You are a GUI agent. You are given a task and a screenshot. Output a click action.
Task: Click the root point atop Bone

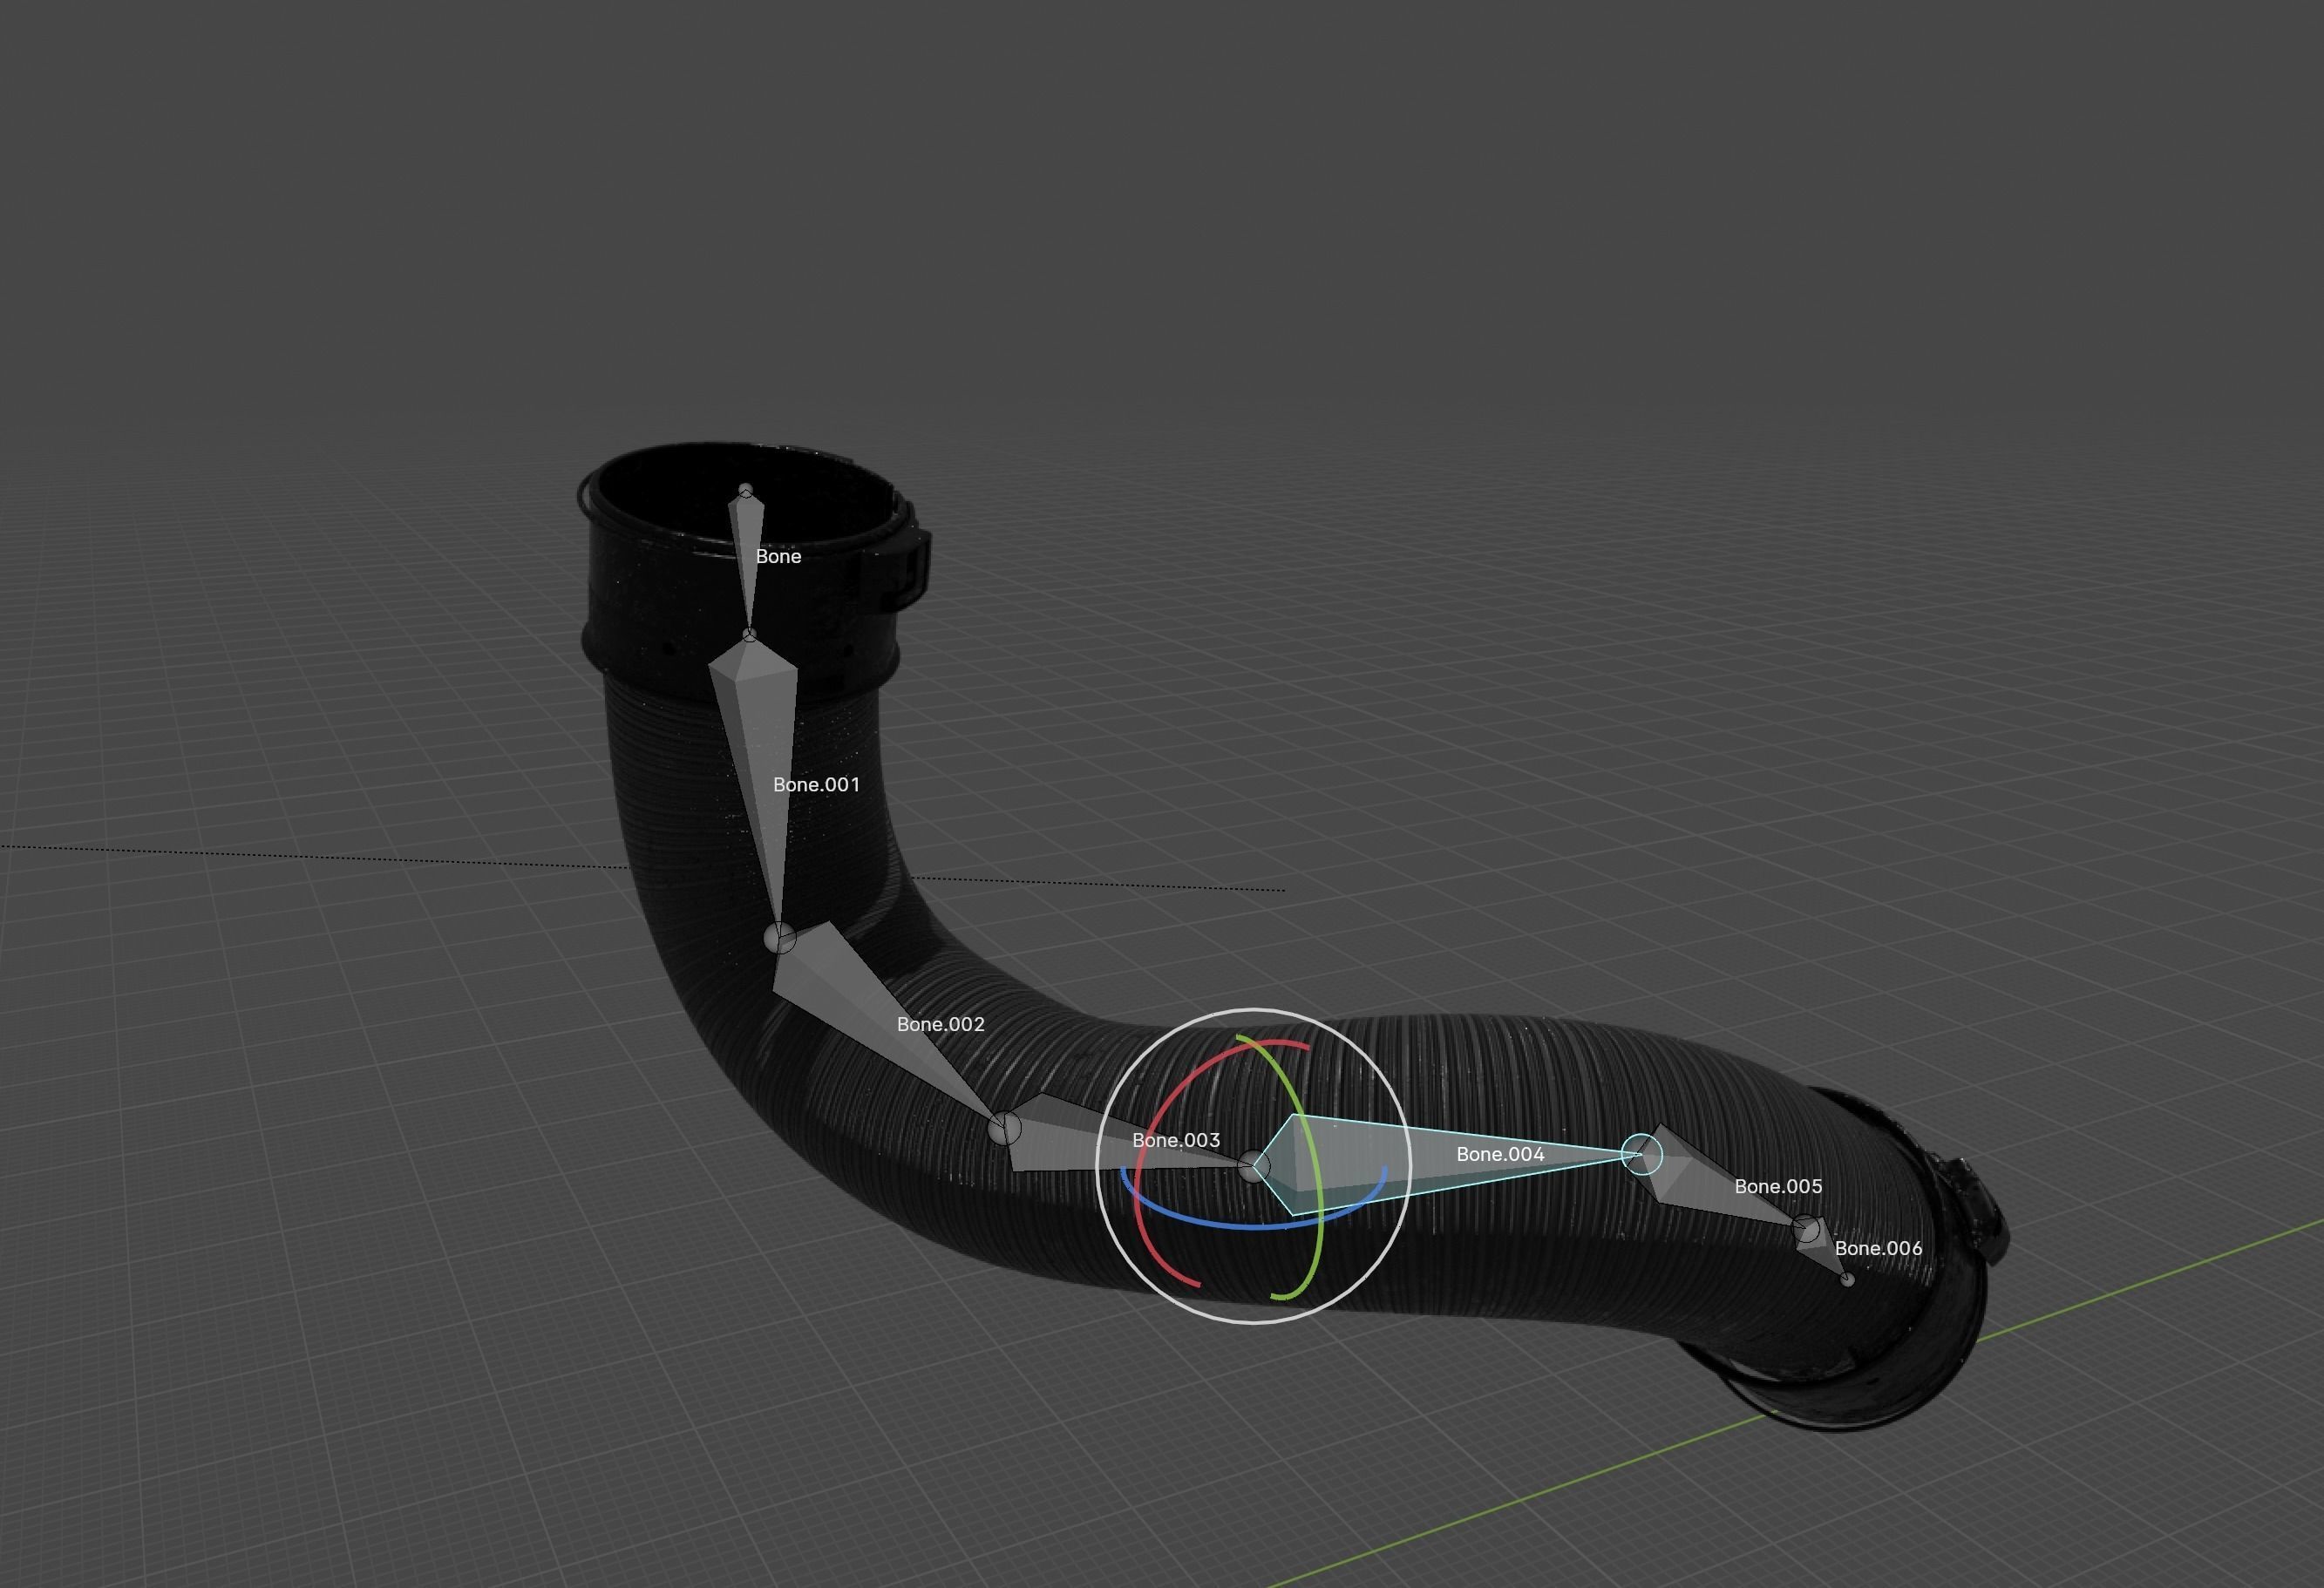pyautogui.click(x=745, y=490)
